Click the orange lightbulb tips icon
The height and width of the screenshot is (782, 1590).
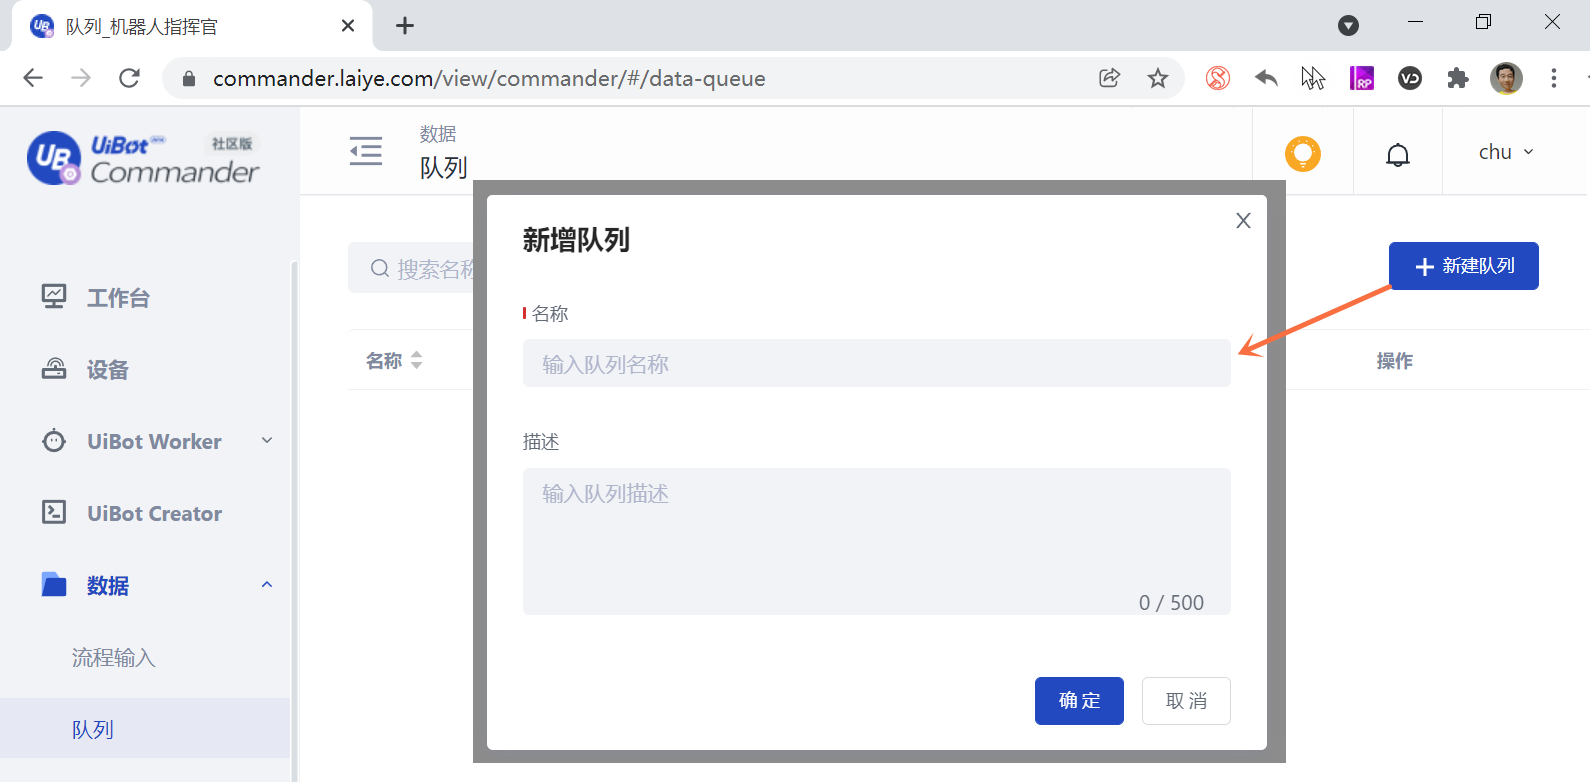pyautogui.click(x=1303, y=153)
